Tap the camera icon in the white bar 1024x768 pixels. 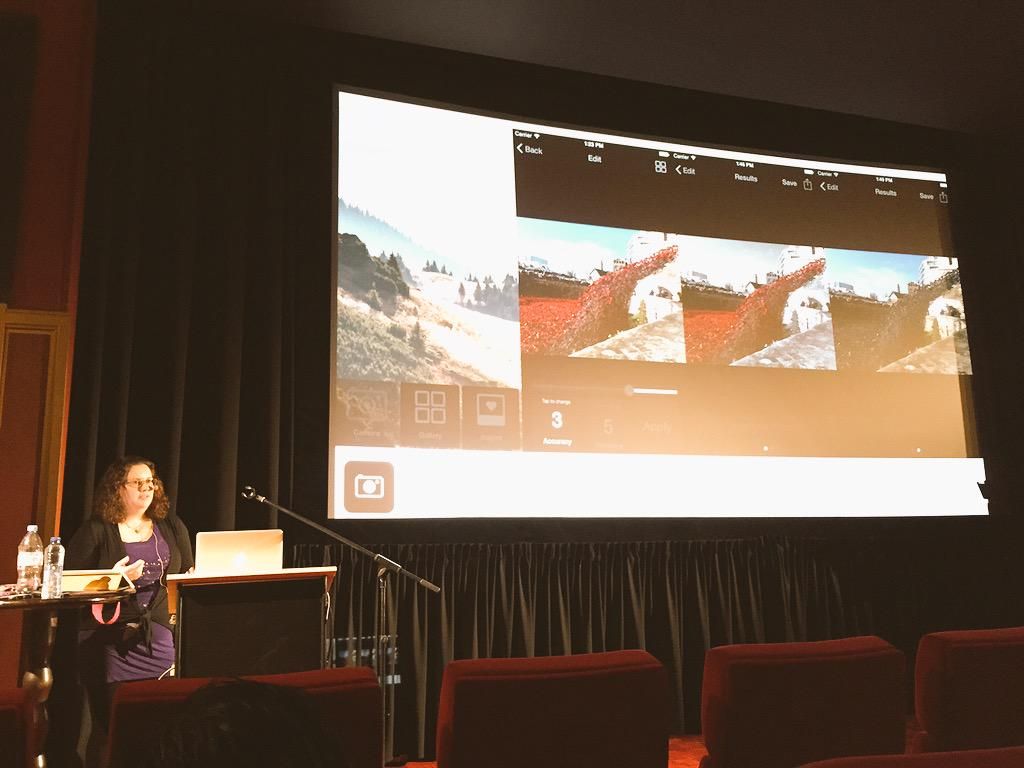[369, 487]
